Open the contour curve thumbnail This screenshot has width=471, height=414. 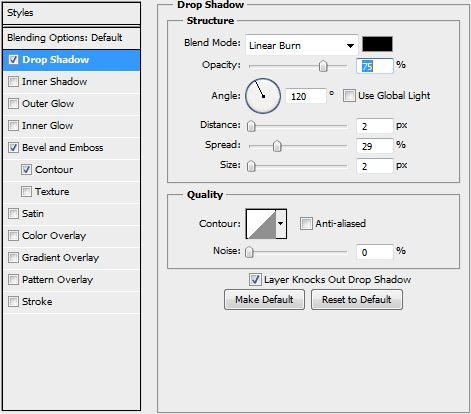point(261,224)
